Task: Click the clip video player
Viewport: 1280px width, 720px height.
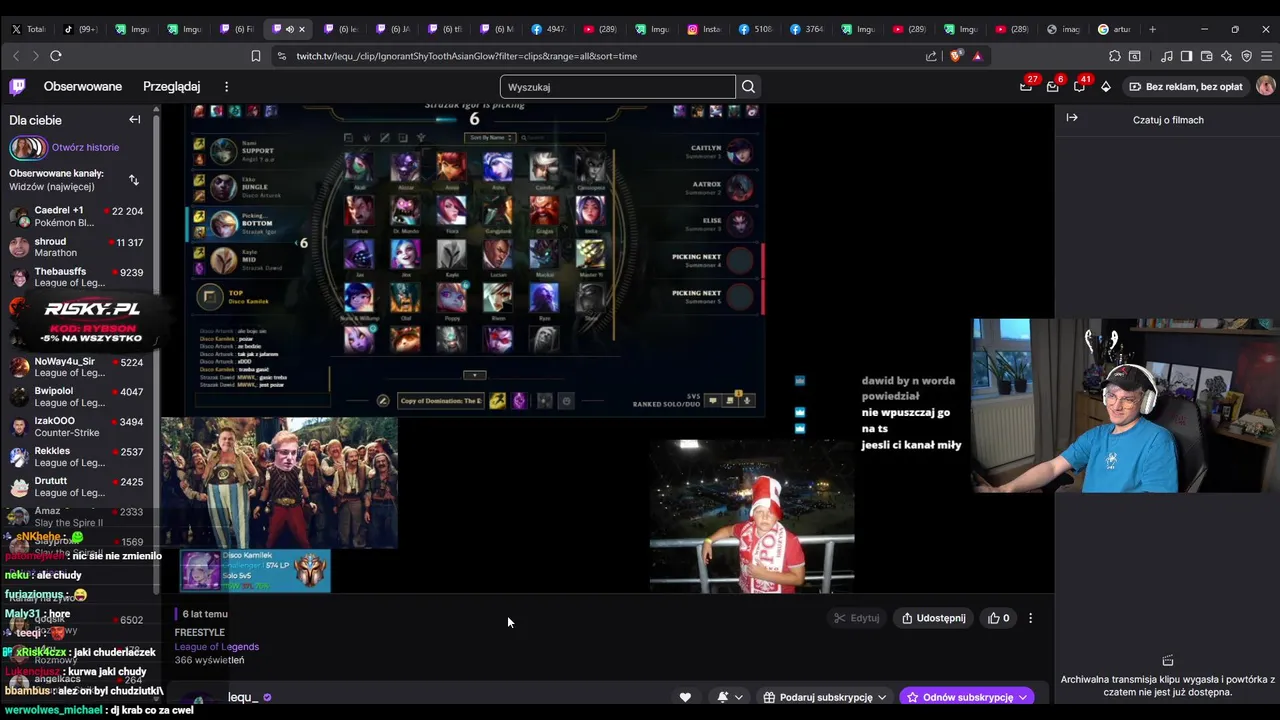Action: pos(610,350)
